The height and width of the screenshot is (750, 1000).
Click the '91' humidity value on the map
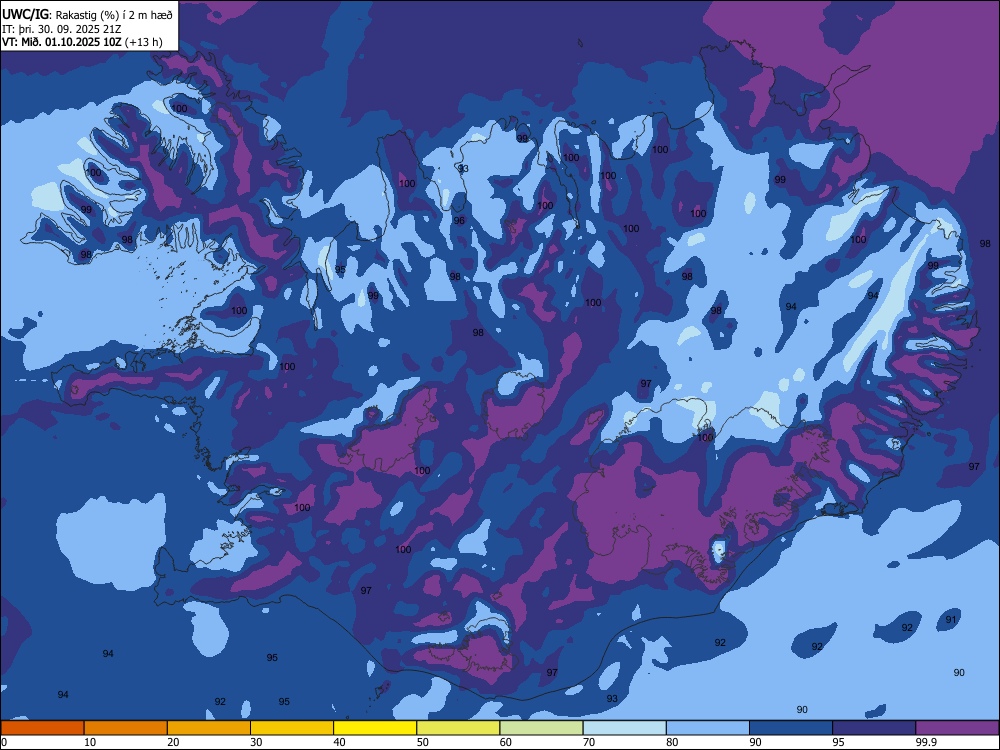[x=951, y=619]
